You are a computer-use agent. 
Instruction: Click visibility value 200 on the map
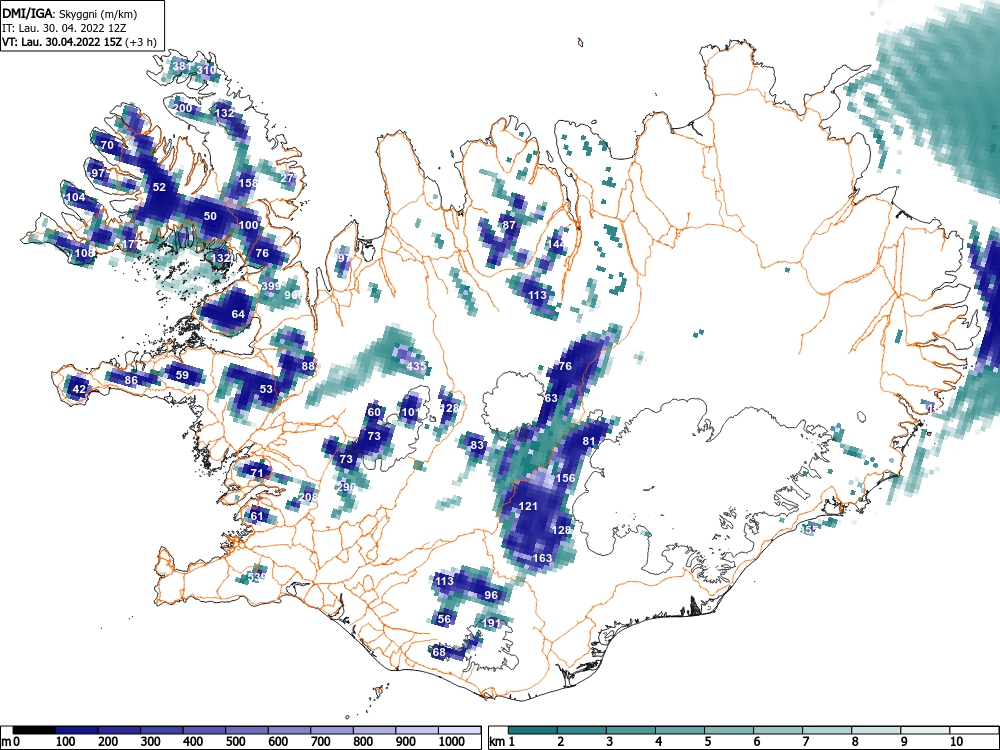(x=183, y=108)
